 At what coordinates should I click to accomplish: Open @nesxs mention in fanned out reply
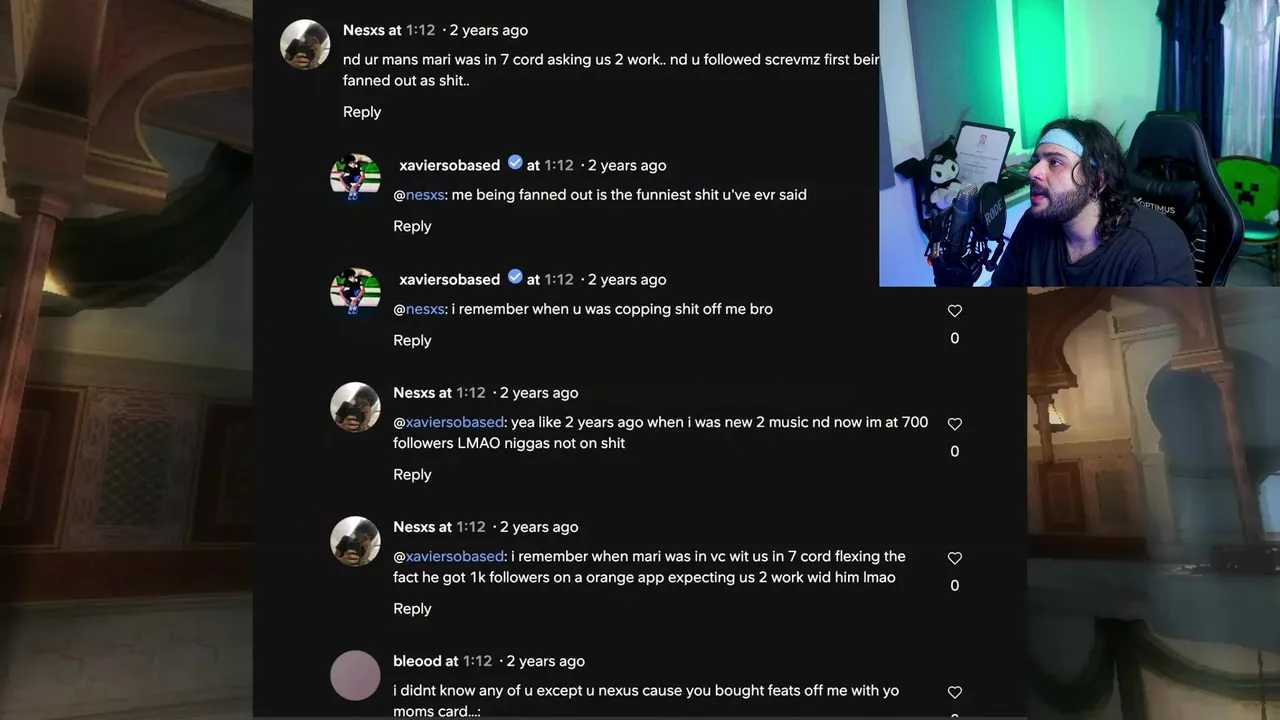(x=419, y=195)
